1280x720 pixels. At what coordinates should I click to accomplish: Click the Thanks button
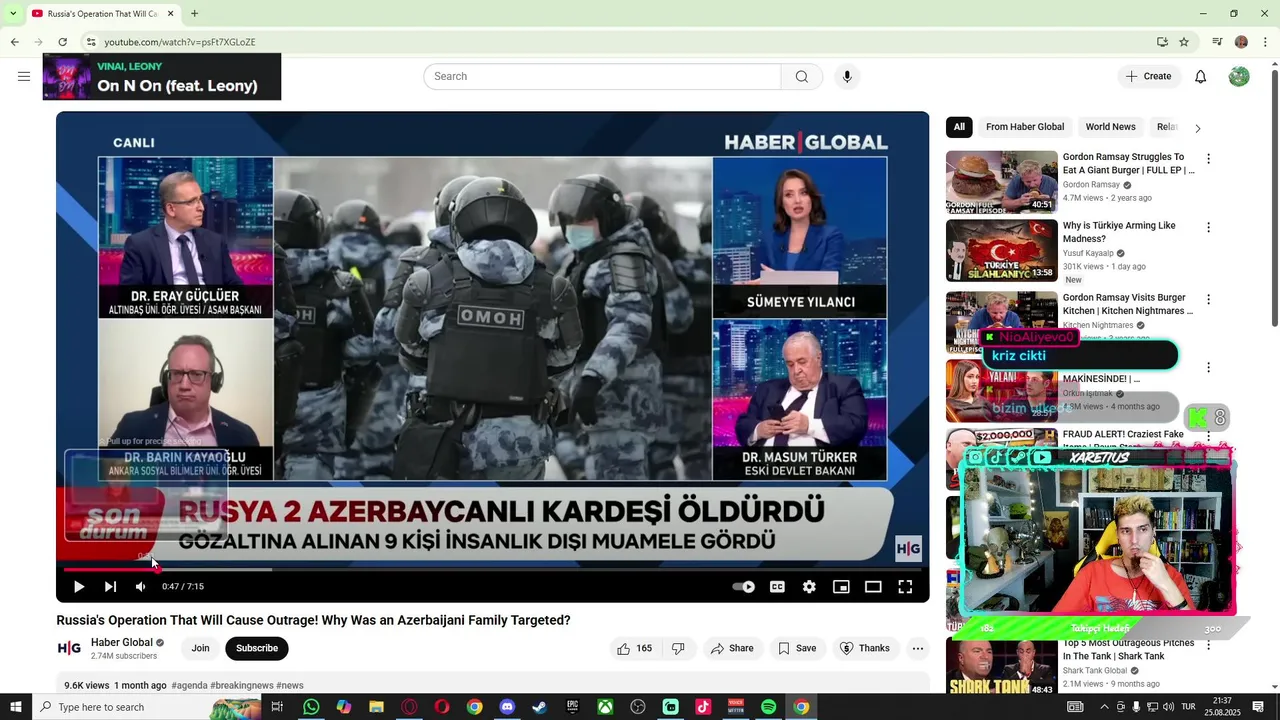865,649
